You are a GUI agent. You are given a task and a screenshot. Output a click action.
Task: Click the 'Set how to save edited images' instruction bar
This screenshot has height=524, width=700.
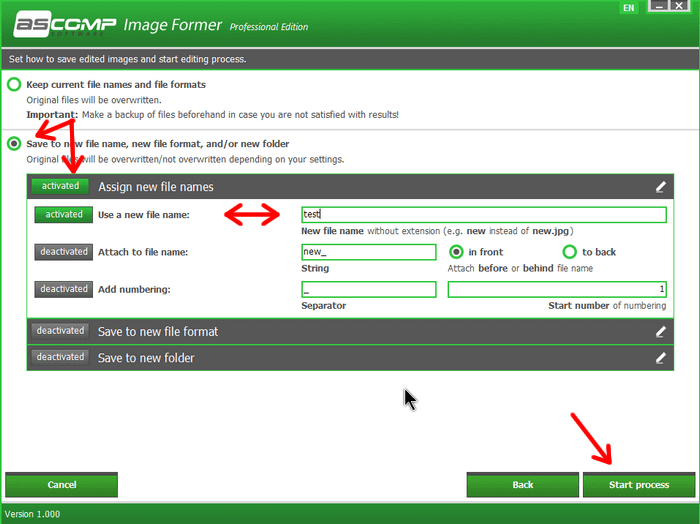pos(350,59)
